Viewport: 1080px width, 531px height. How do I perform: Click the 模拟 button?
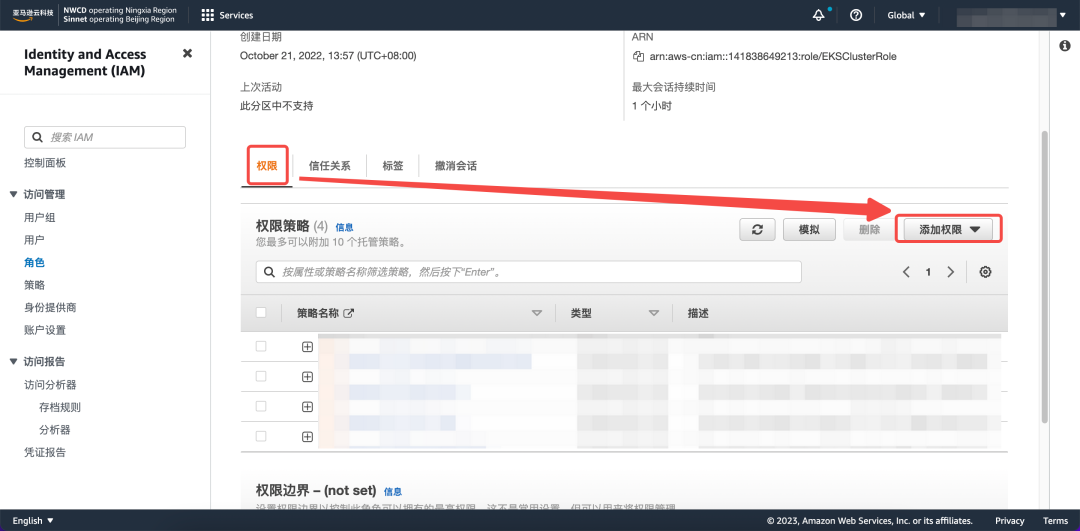click(809, 230)
